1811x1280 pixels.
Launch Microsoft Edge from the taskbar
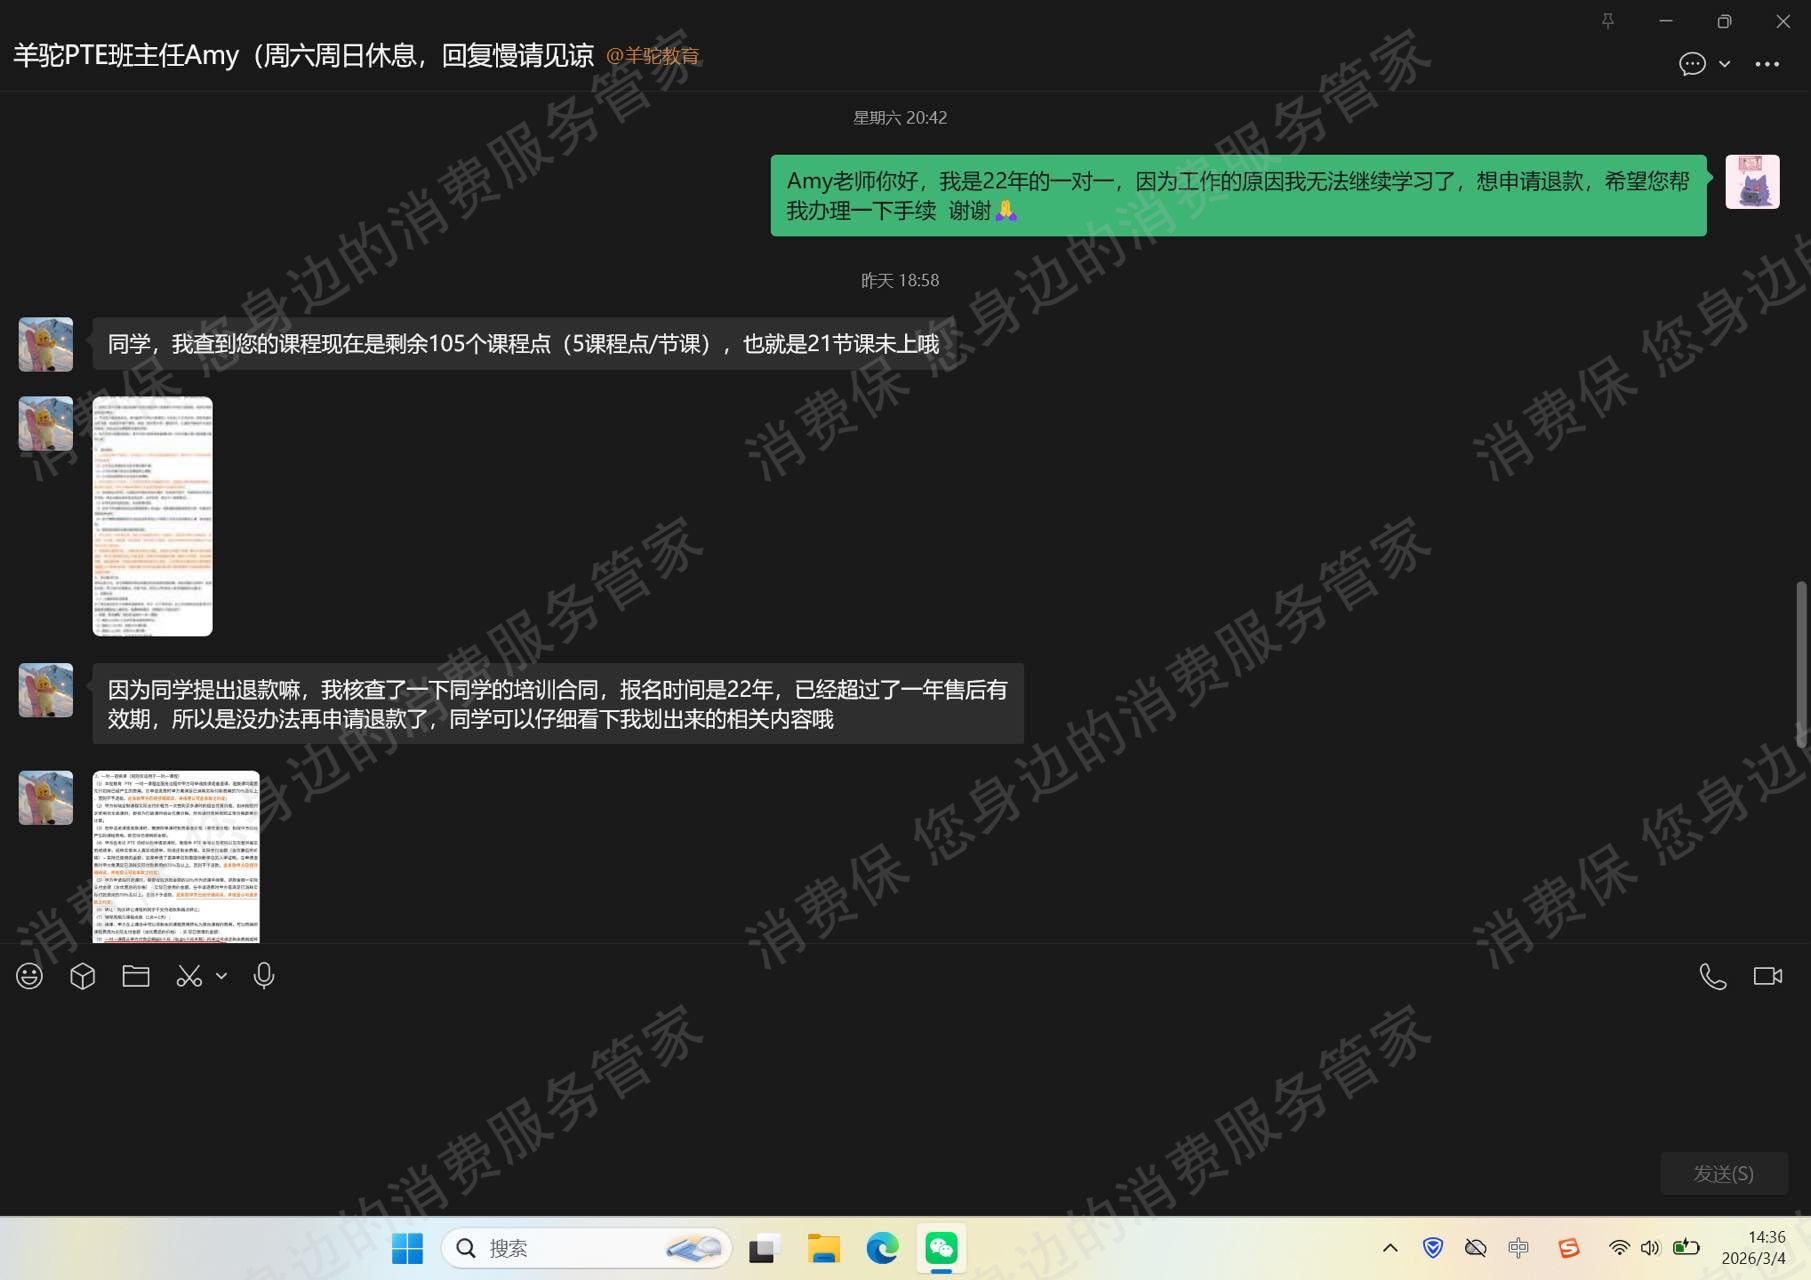(882, 1248)
